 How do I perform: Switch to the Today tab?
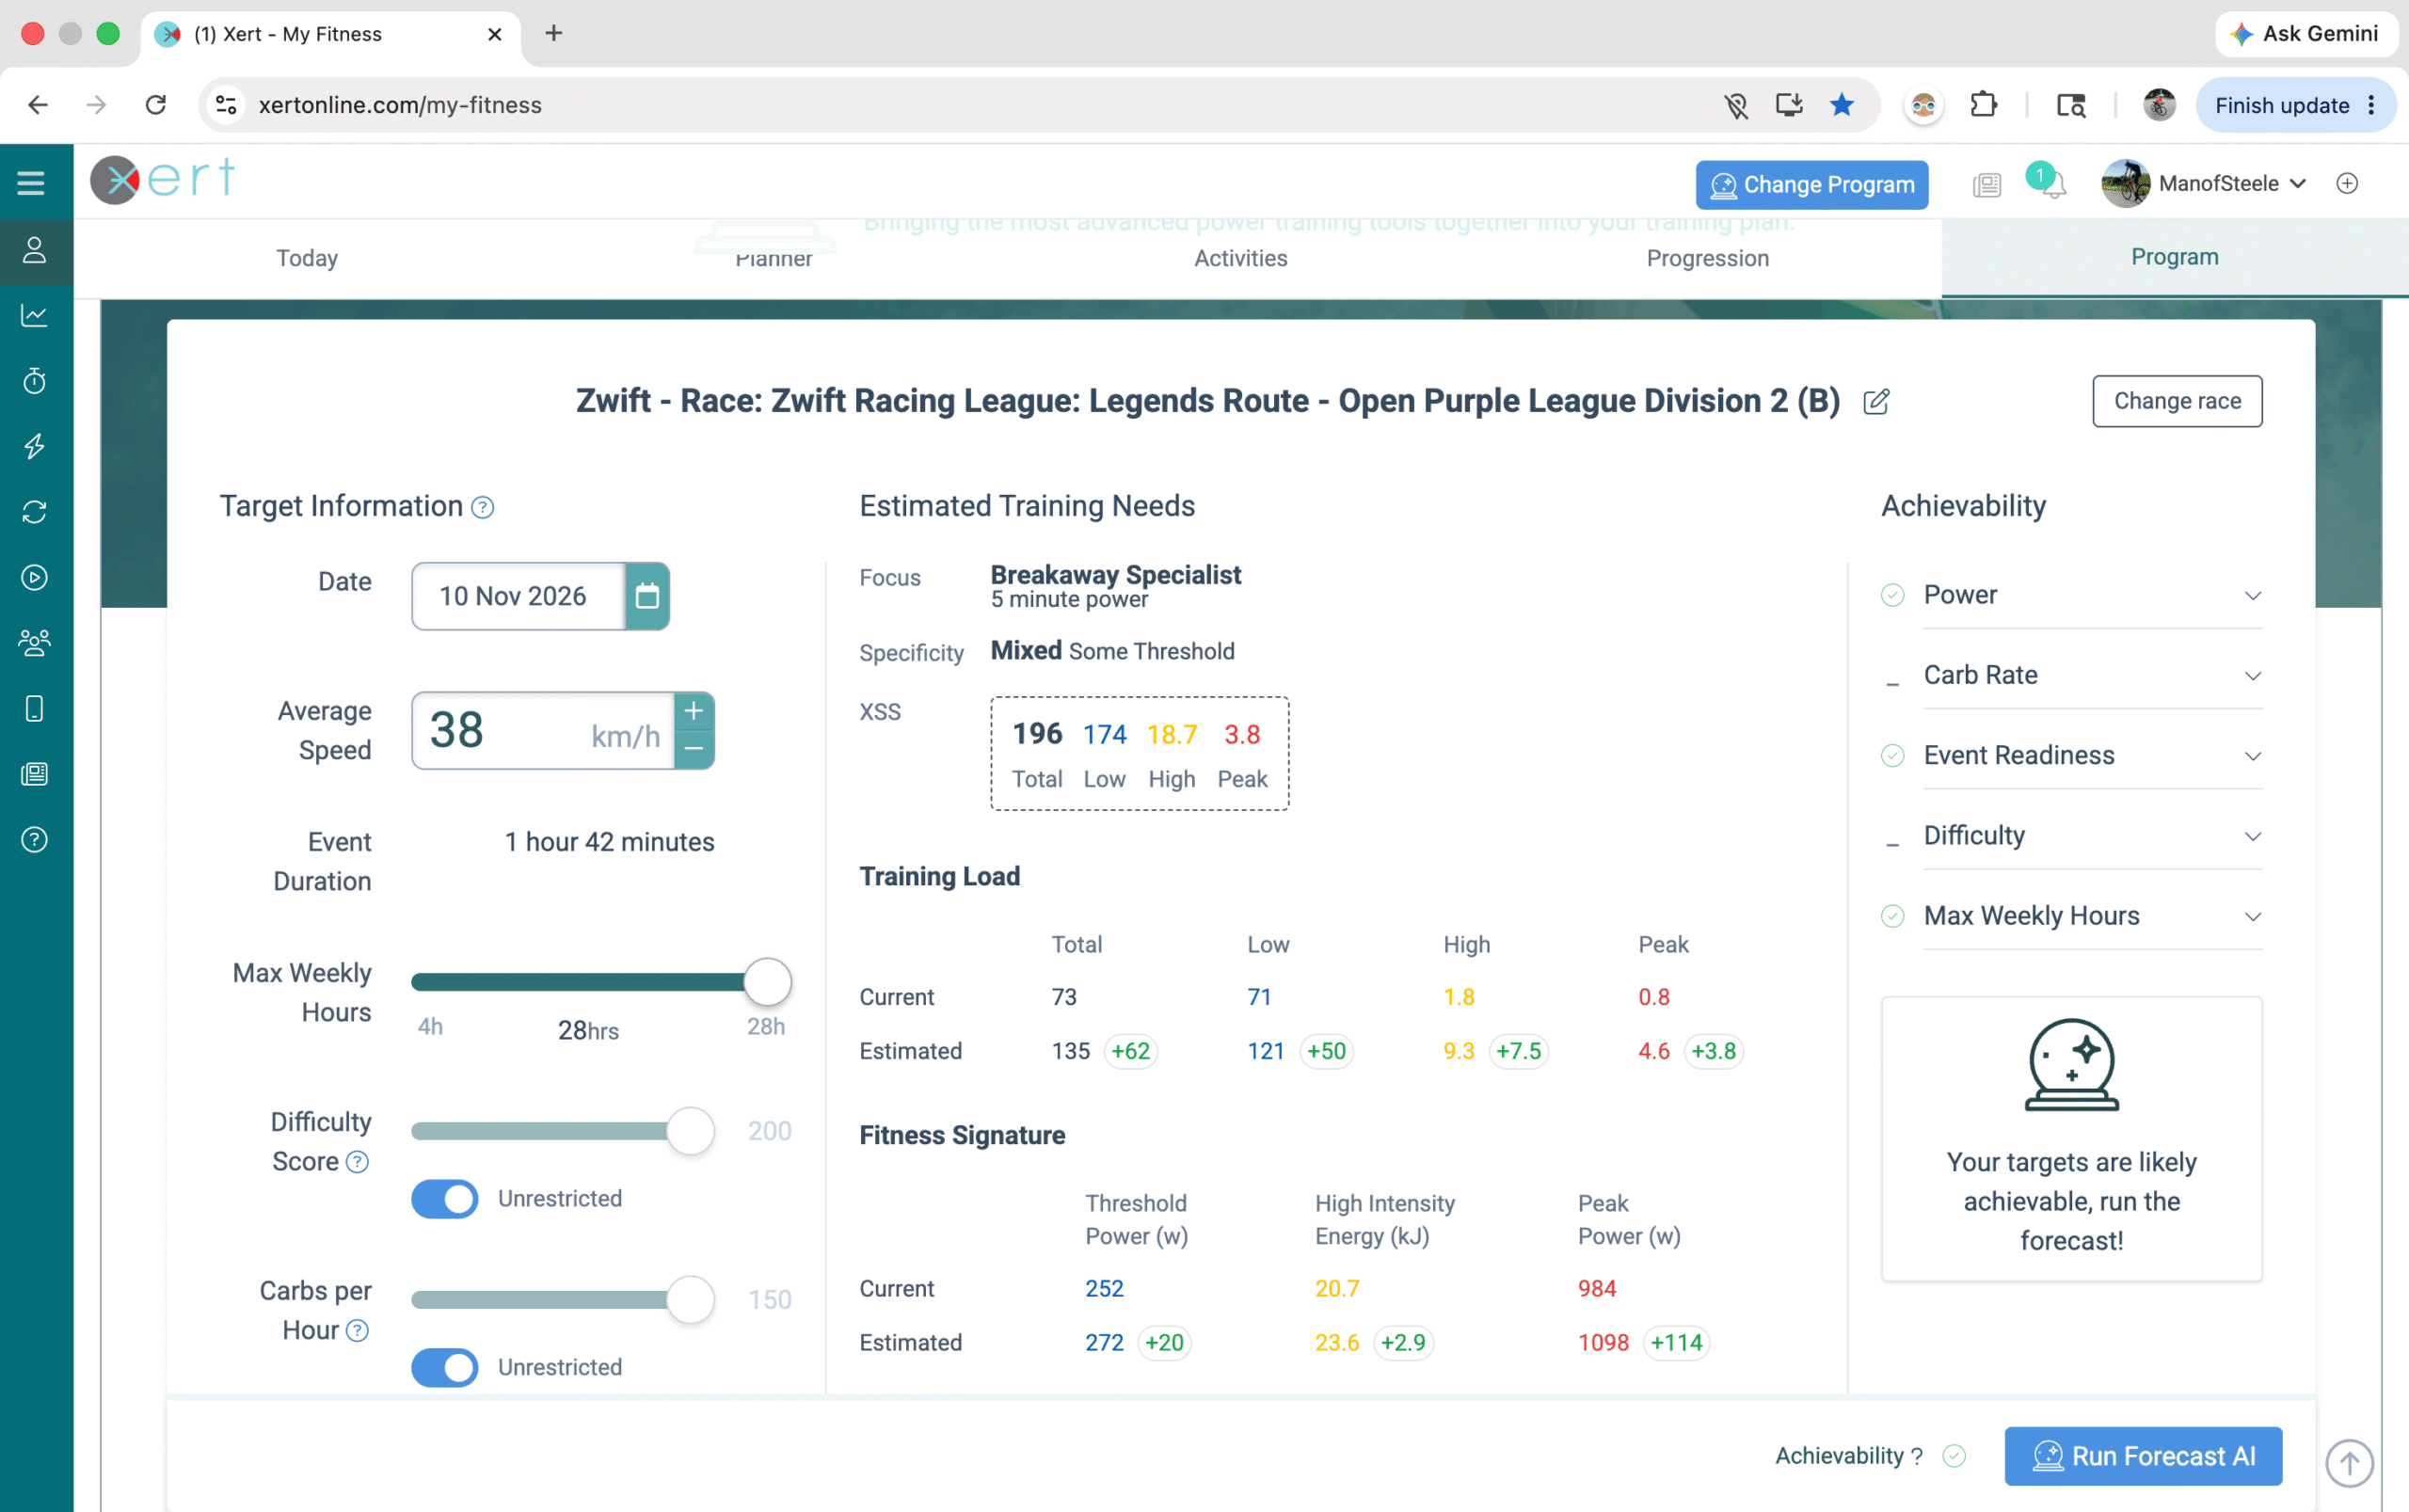[x=307, y=258]
